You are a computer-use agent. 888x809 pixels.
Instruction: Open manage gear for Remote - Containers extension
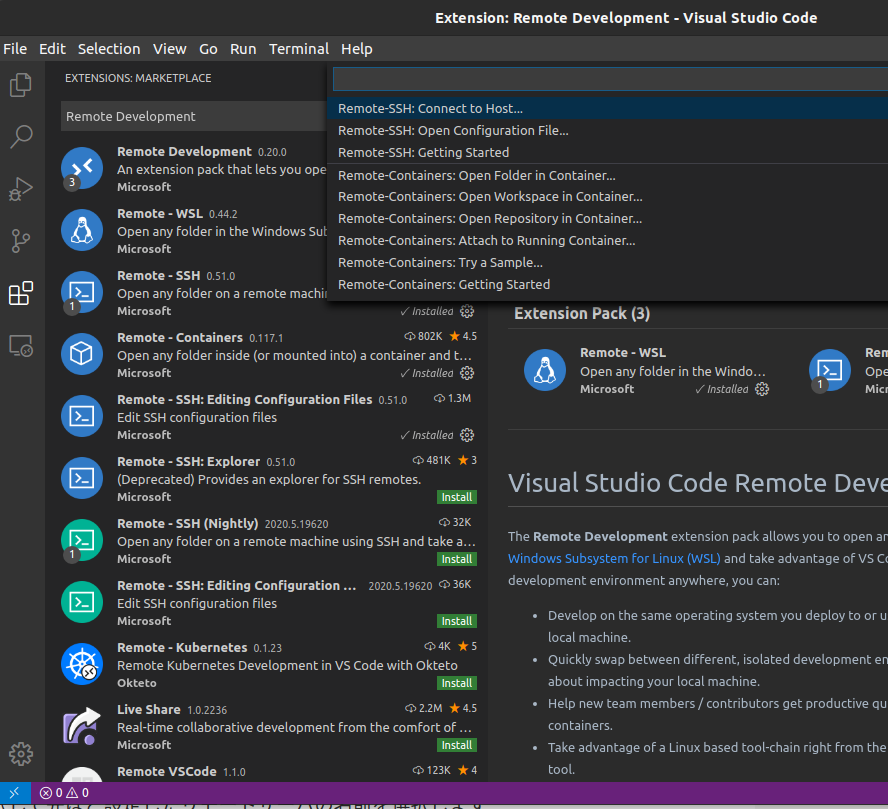[x=467, y=373]
